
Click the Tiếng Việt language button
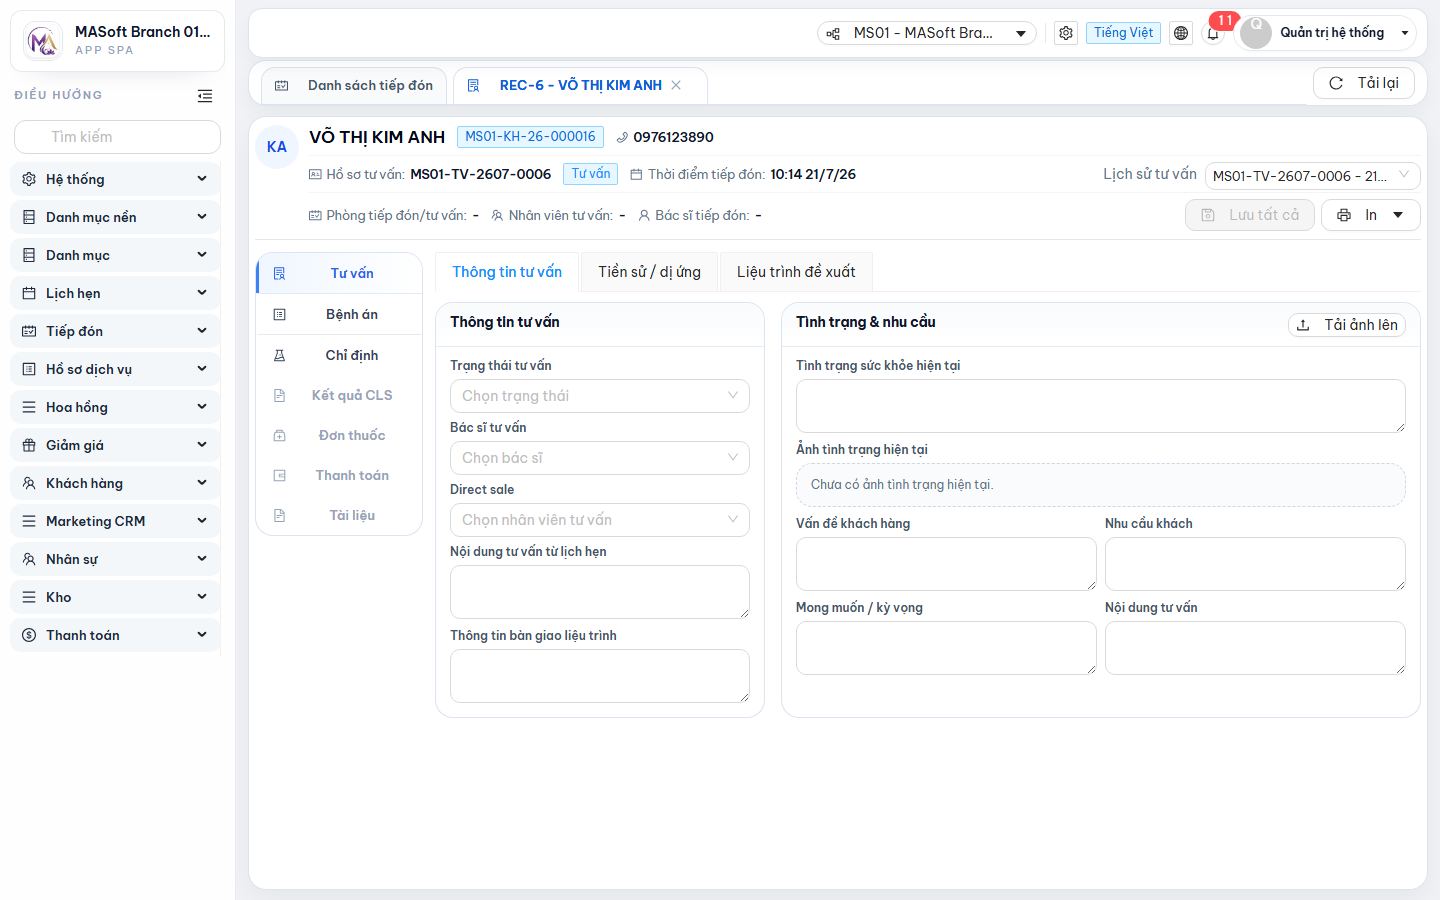(x=1123, y=33)
